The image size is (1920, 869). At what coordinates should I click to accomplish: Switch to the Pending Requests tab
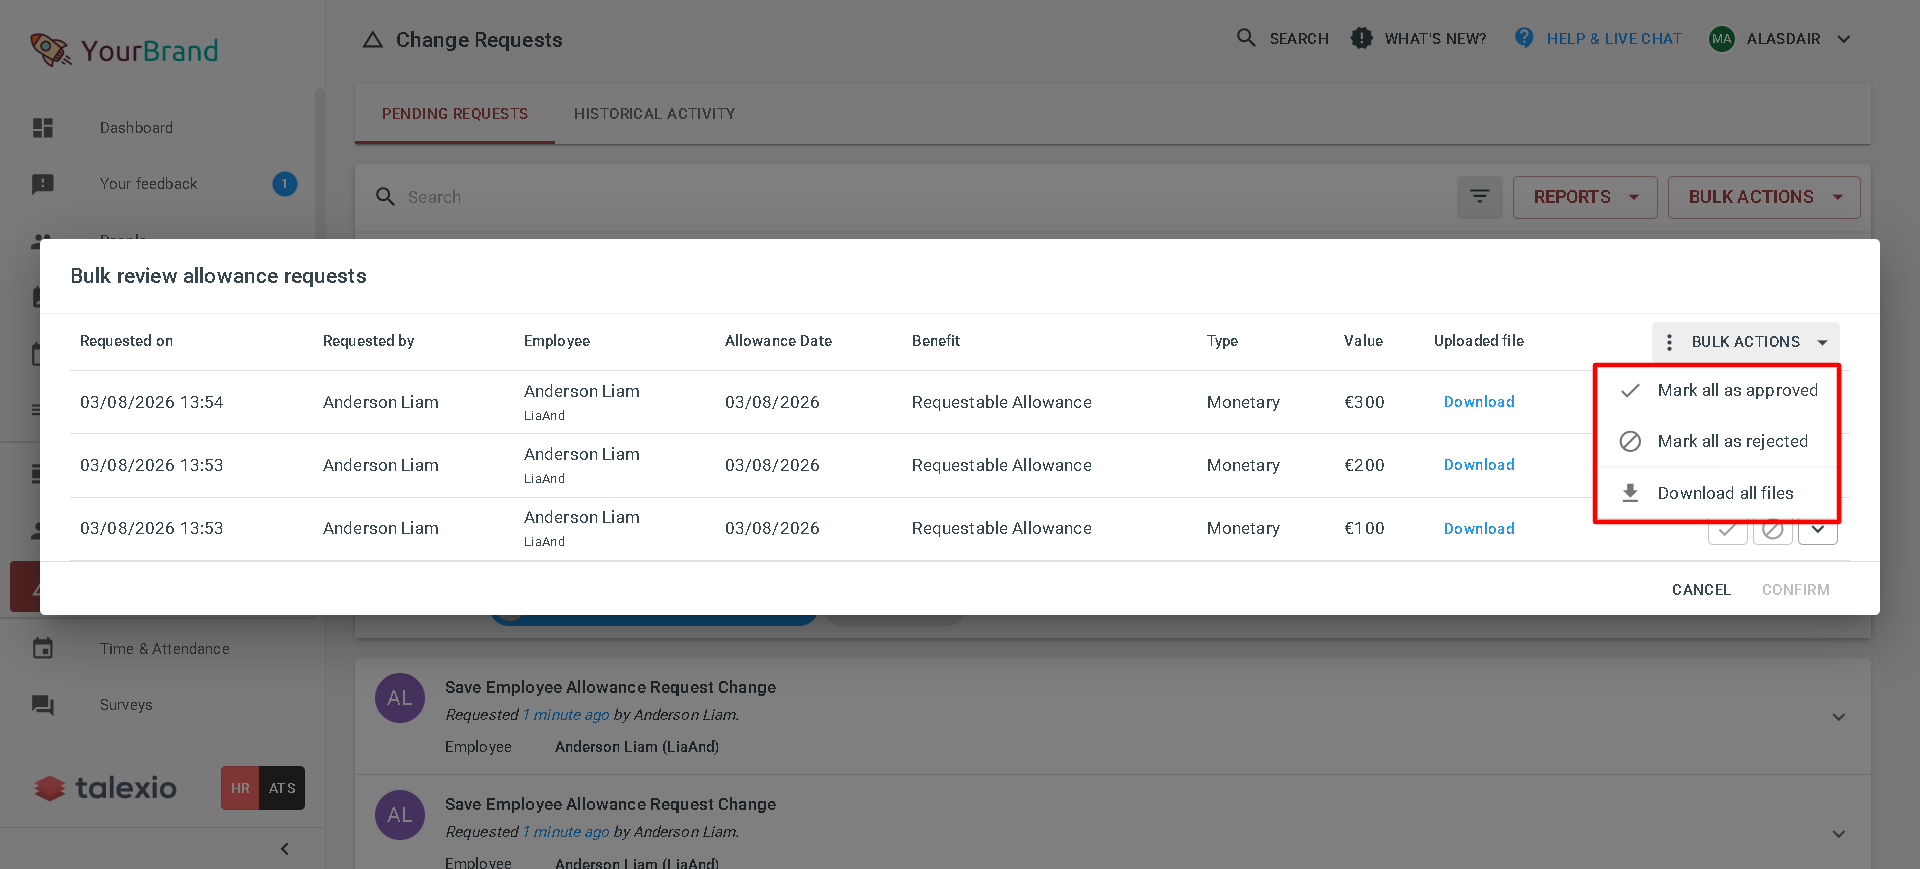pos(455,114)
